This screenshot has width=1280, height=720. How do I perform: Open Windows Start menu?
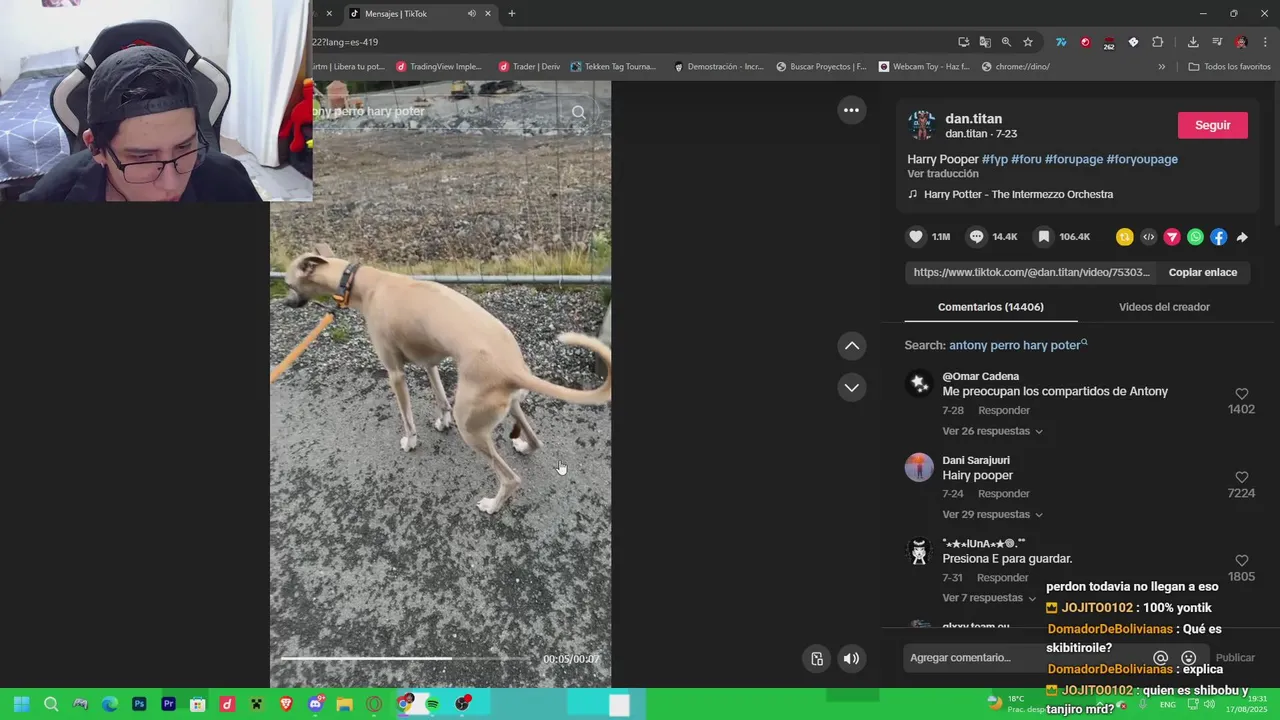click(21, 704)
